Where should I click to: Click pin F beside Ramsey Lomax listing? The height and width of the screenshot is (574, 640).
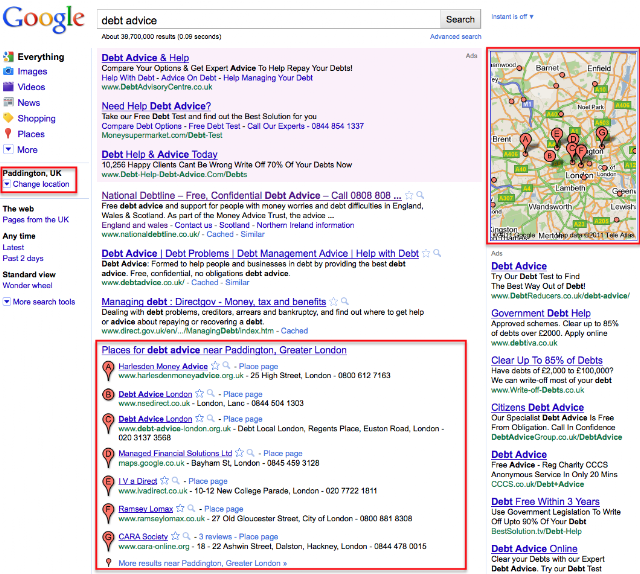point(108,513)
